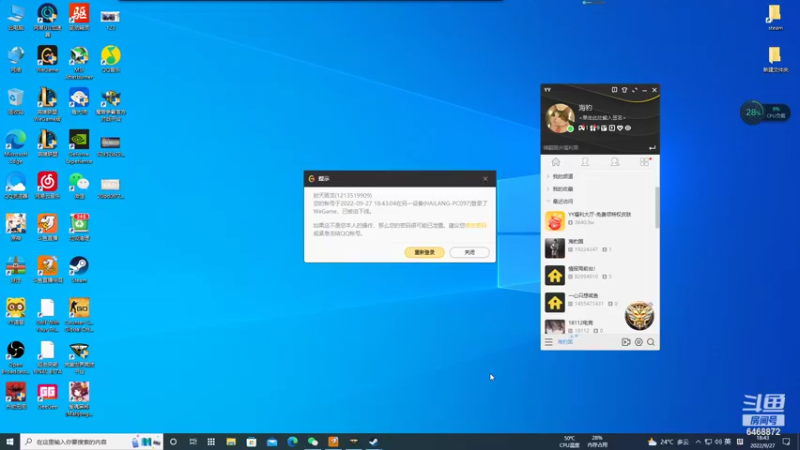Close the WeGame prompt with X
The image size is (800, 450).
click(485, 179)
